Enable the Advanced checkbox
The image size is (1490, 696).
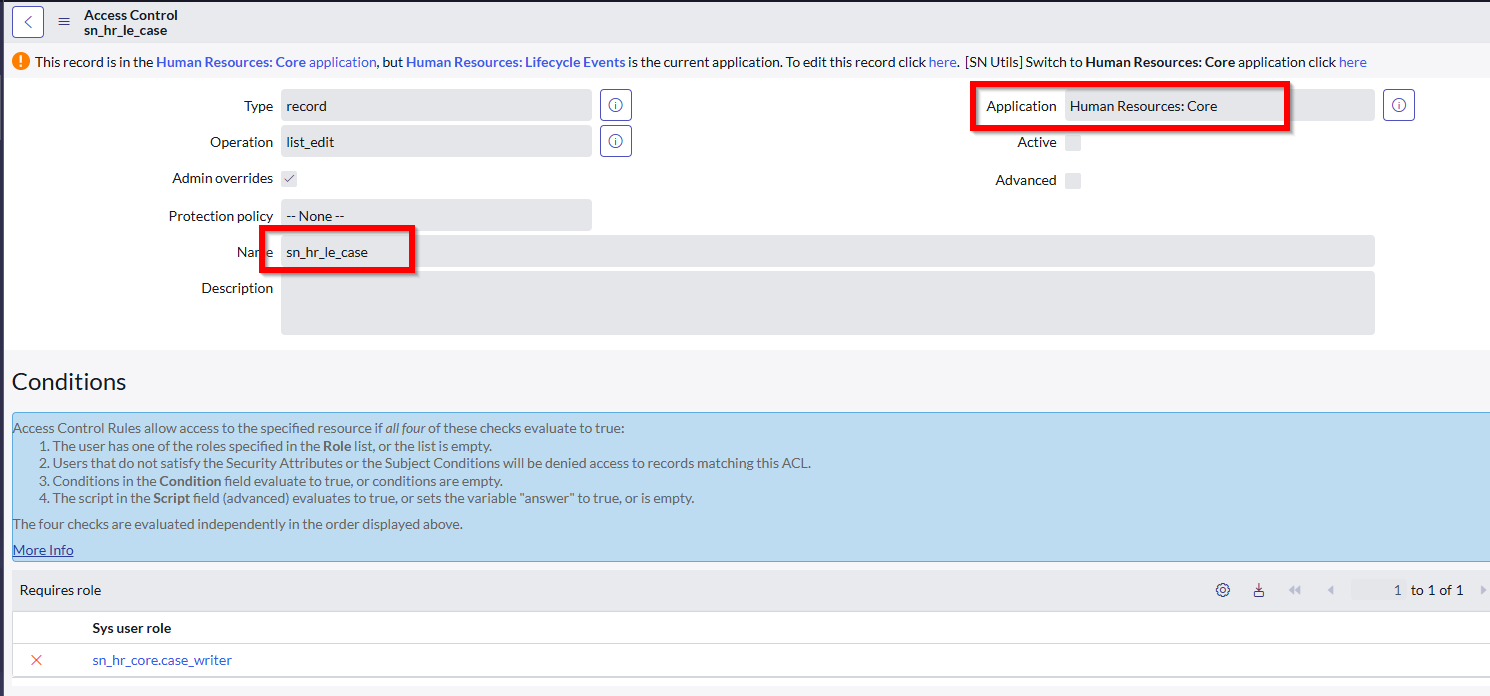[1073, 180]
